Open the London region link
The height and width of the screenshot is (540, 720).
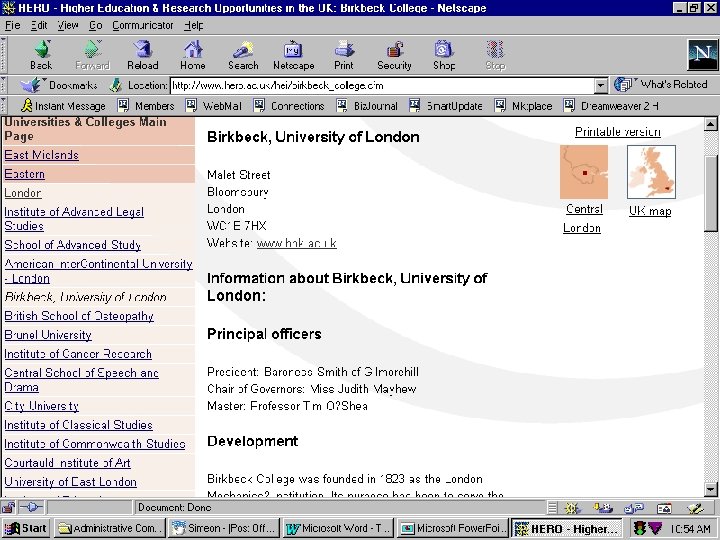pyautogui.click(x=23, y=193)
